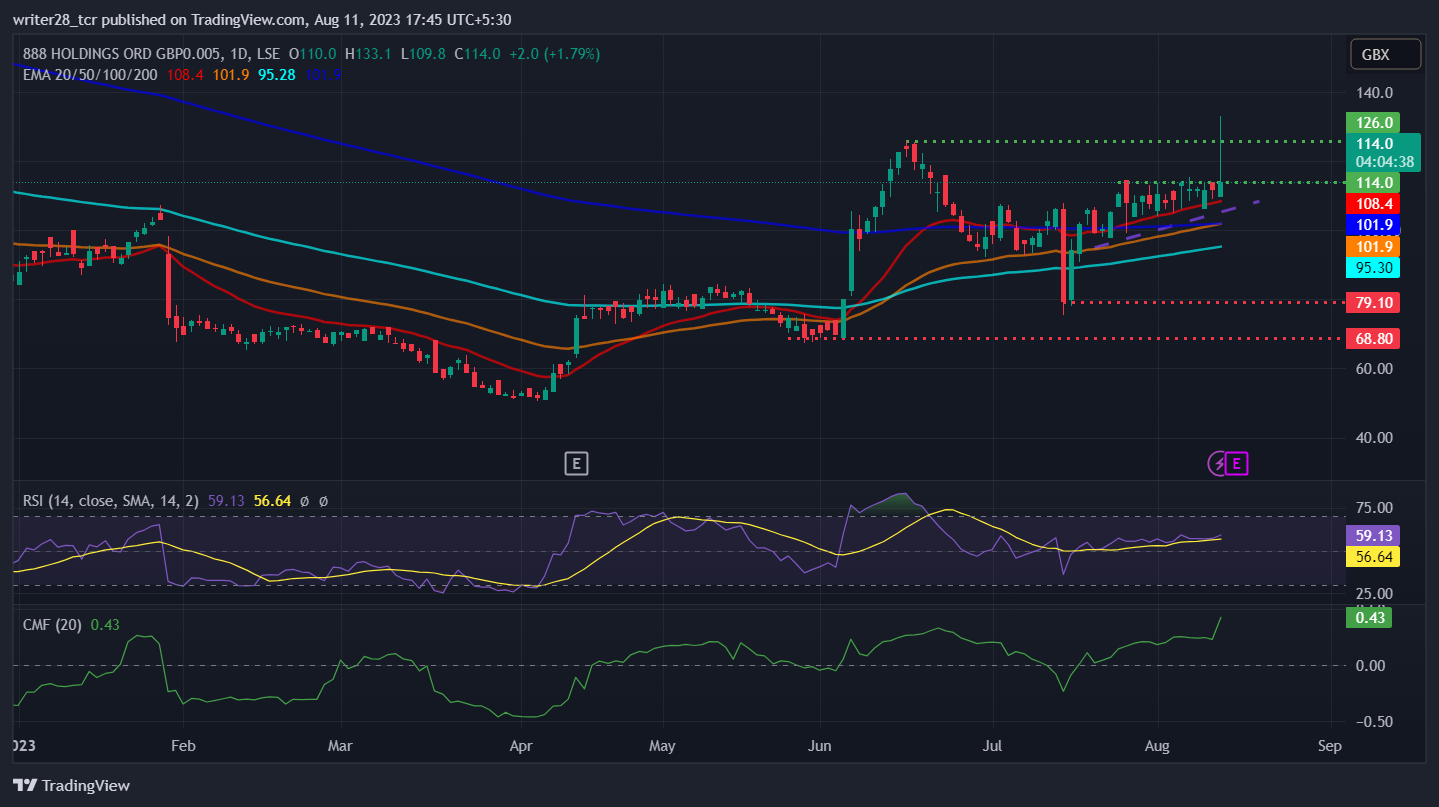Click the +2.0 (+1.79%) change value
Screen dimensions: 1439x807
[555, 53]
